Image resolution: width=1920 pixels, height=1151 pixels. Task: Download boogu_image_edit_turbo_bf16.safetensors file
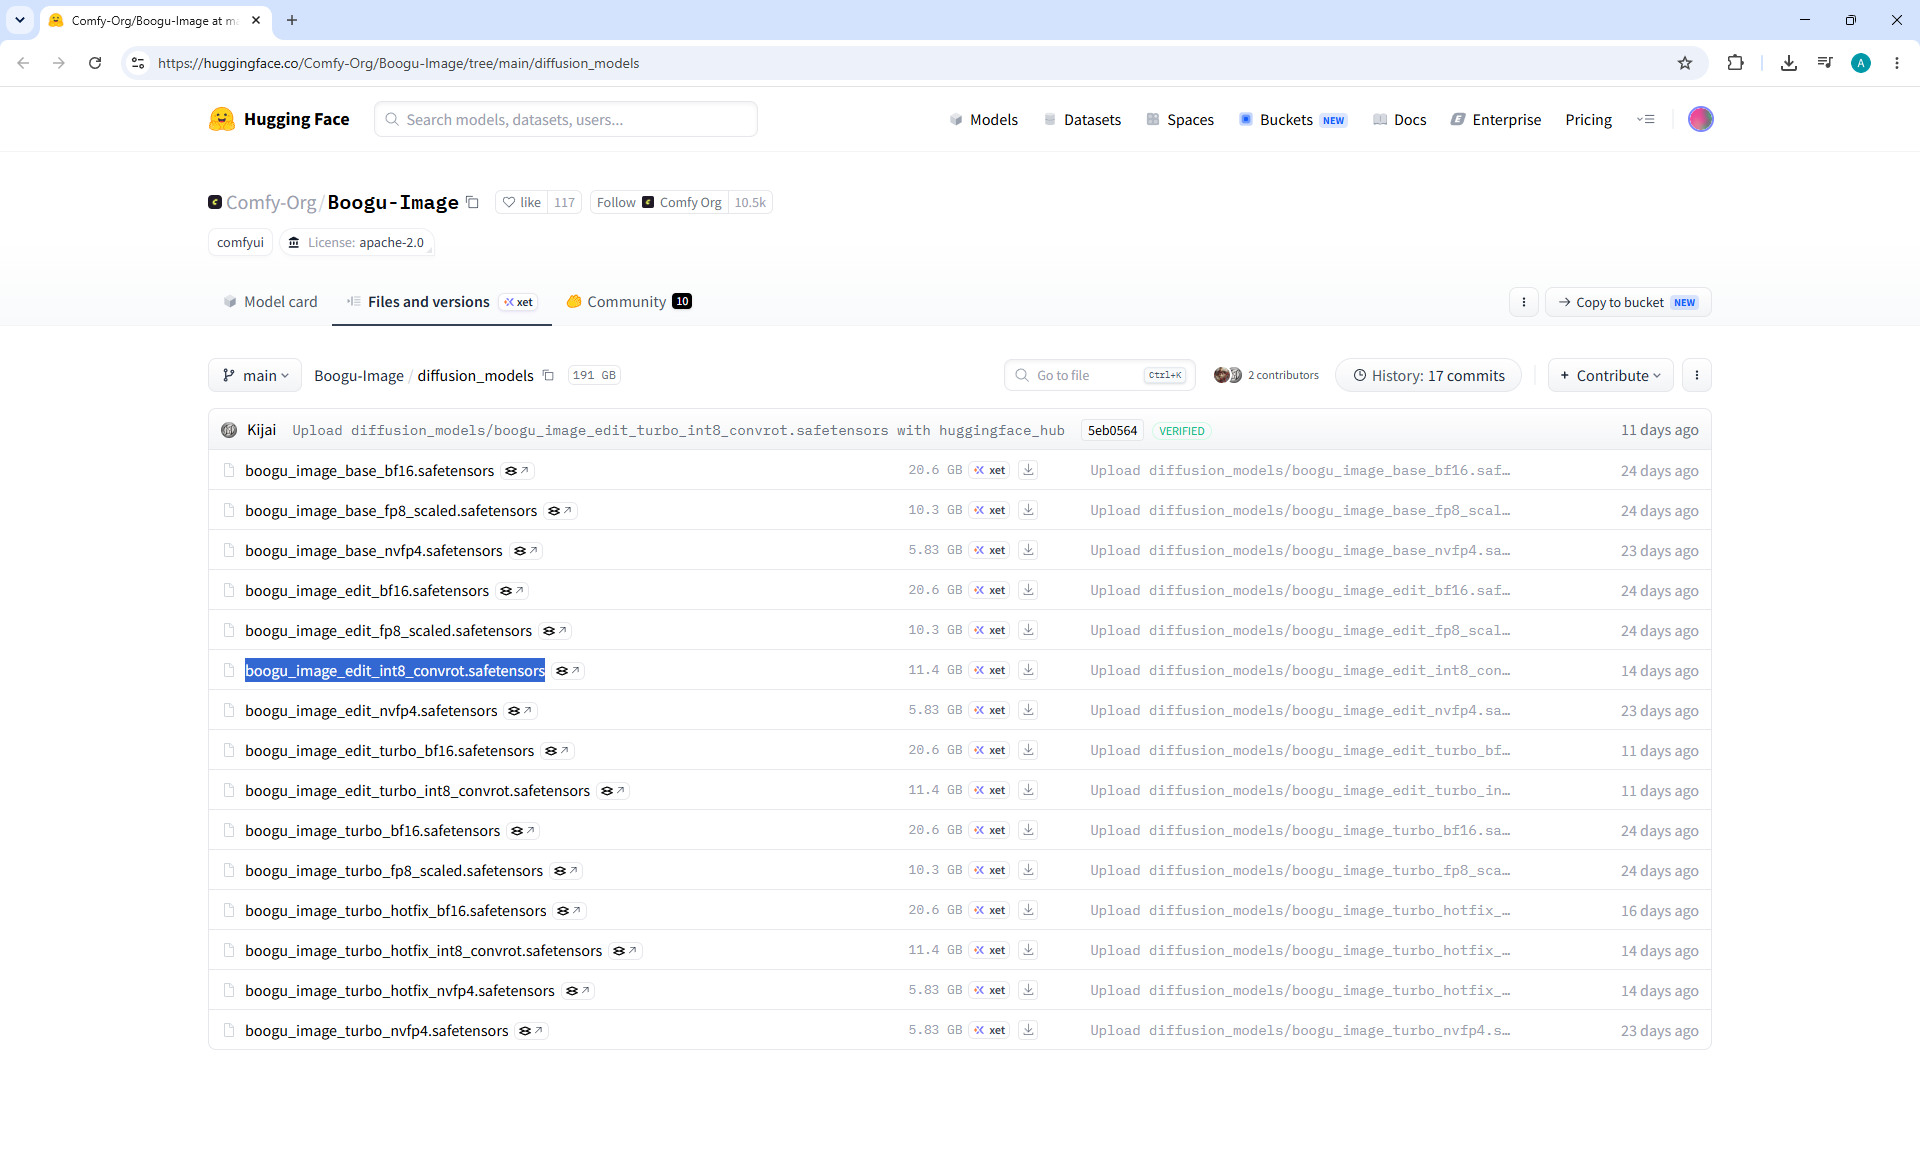tap(1028, 750)
